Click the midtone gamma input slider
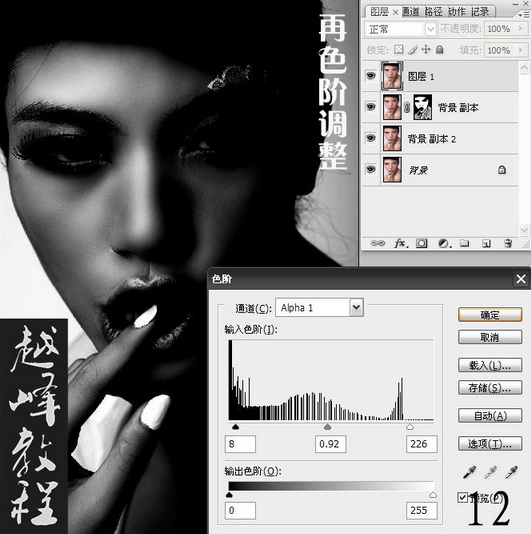 click(x=327, y=427)
